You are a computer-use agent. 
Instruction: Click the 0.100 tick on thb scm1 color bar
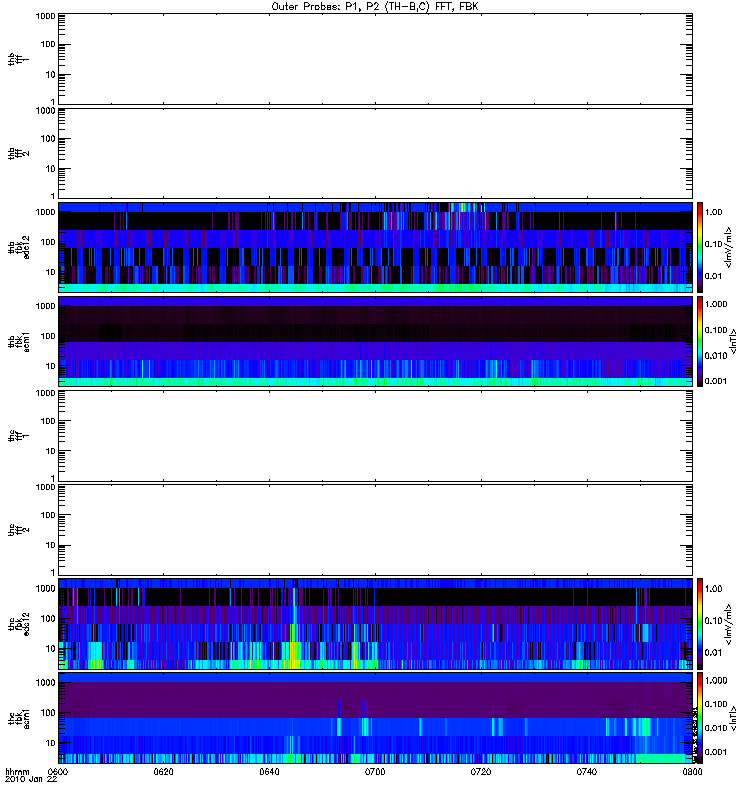(x=716, y=330)
